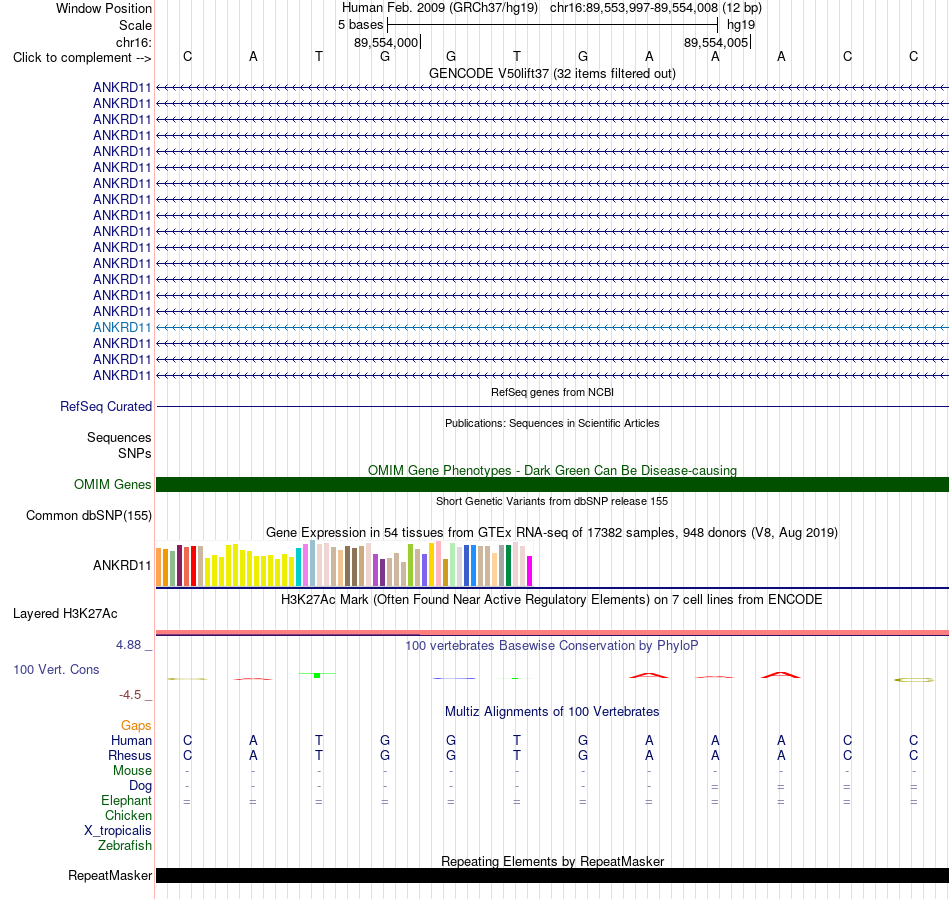
Task: Select the Chicken alignment row label
Action: (128, 815)
